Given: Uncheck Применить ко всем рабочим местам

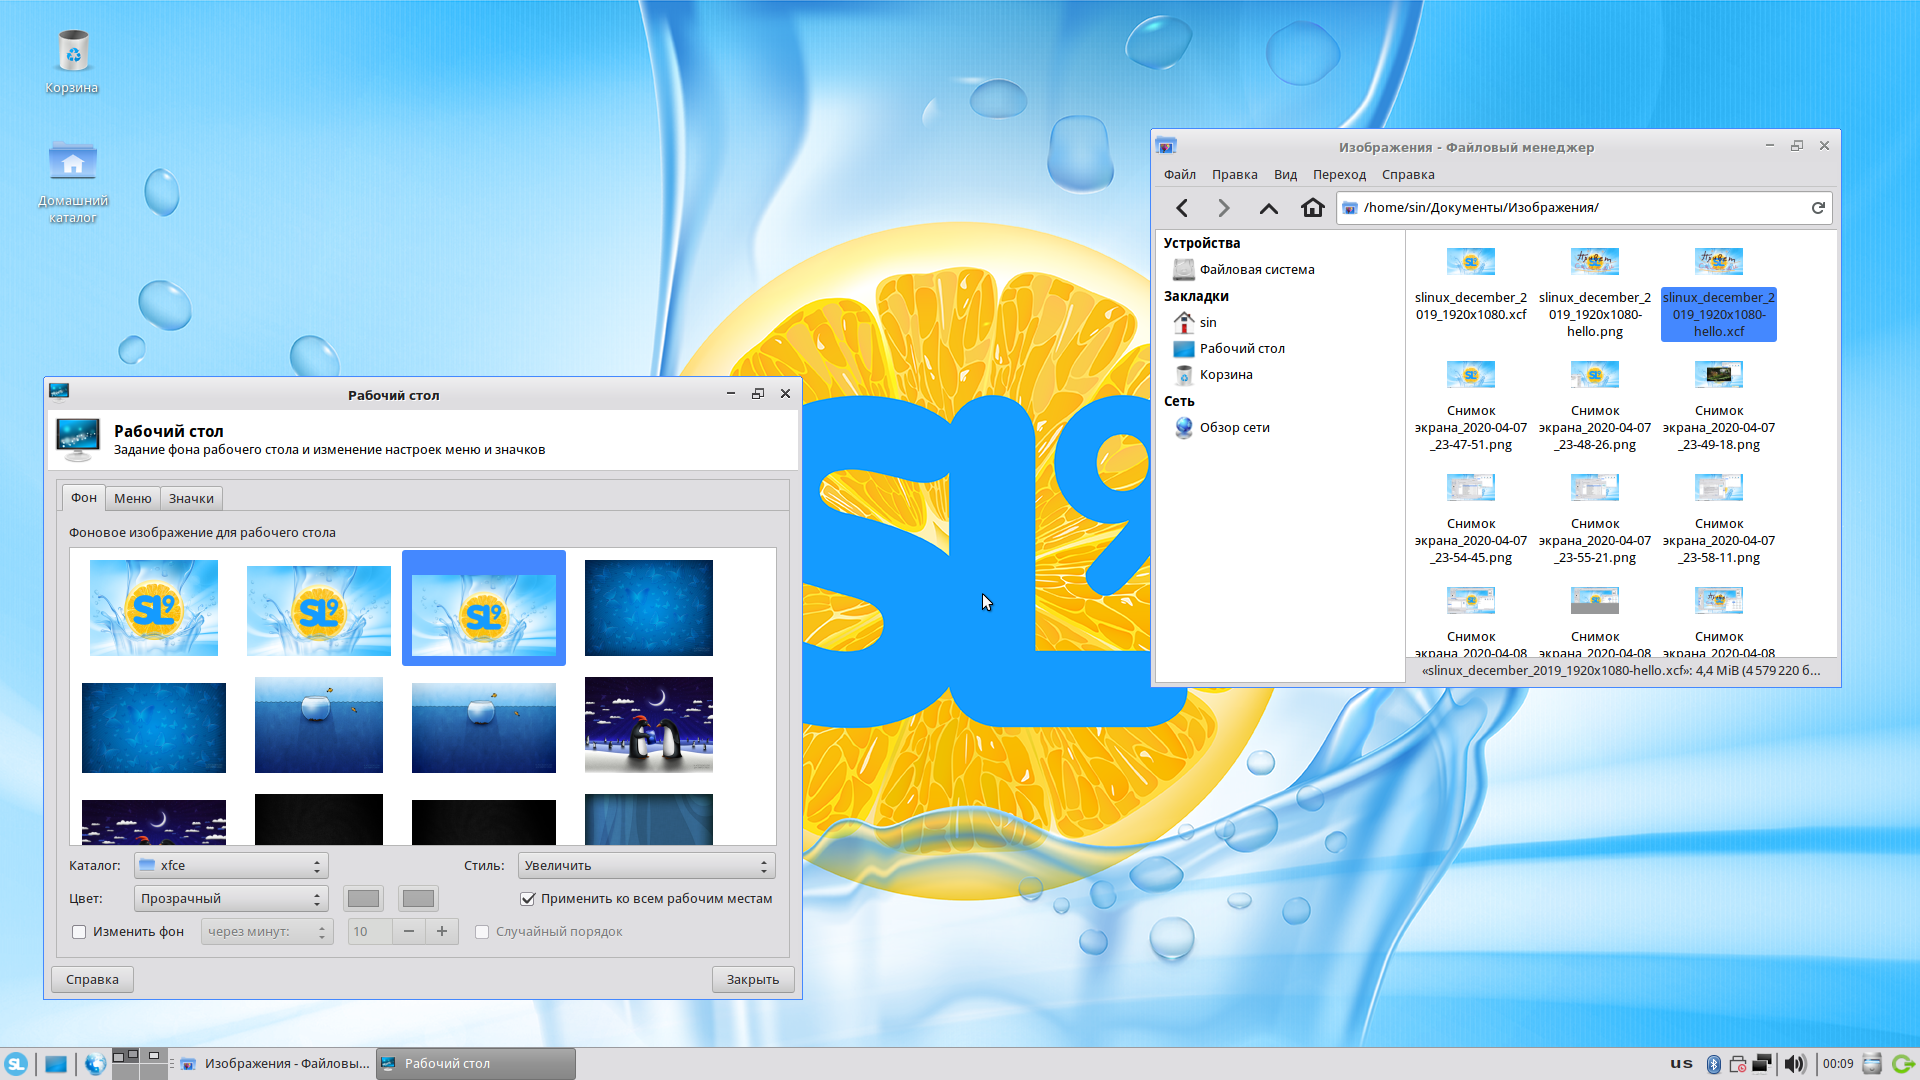Looking at the screenshot, I should click(x=528, y=899).
